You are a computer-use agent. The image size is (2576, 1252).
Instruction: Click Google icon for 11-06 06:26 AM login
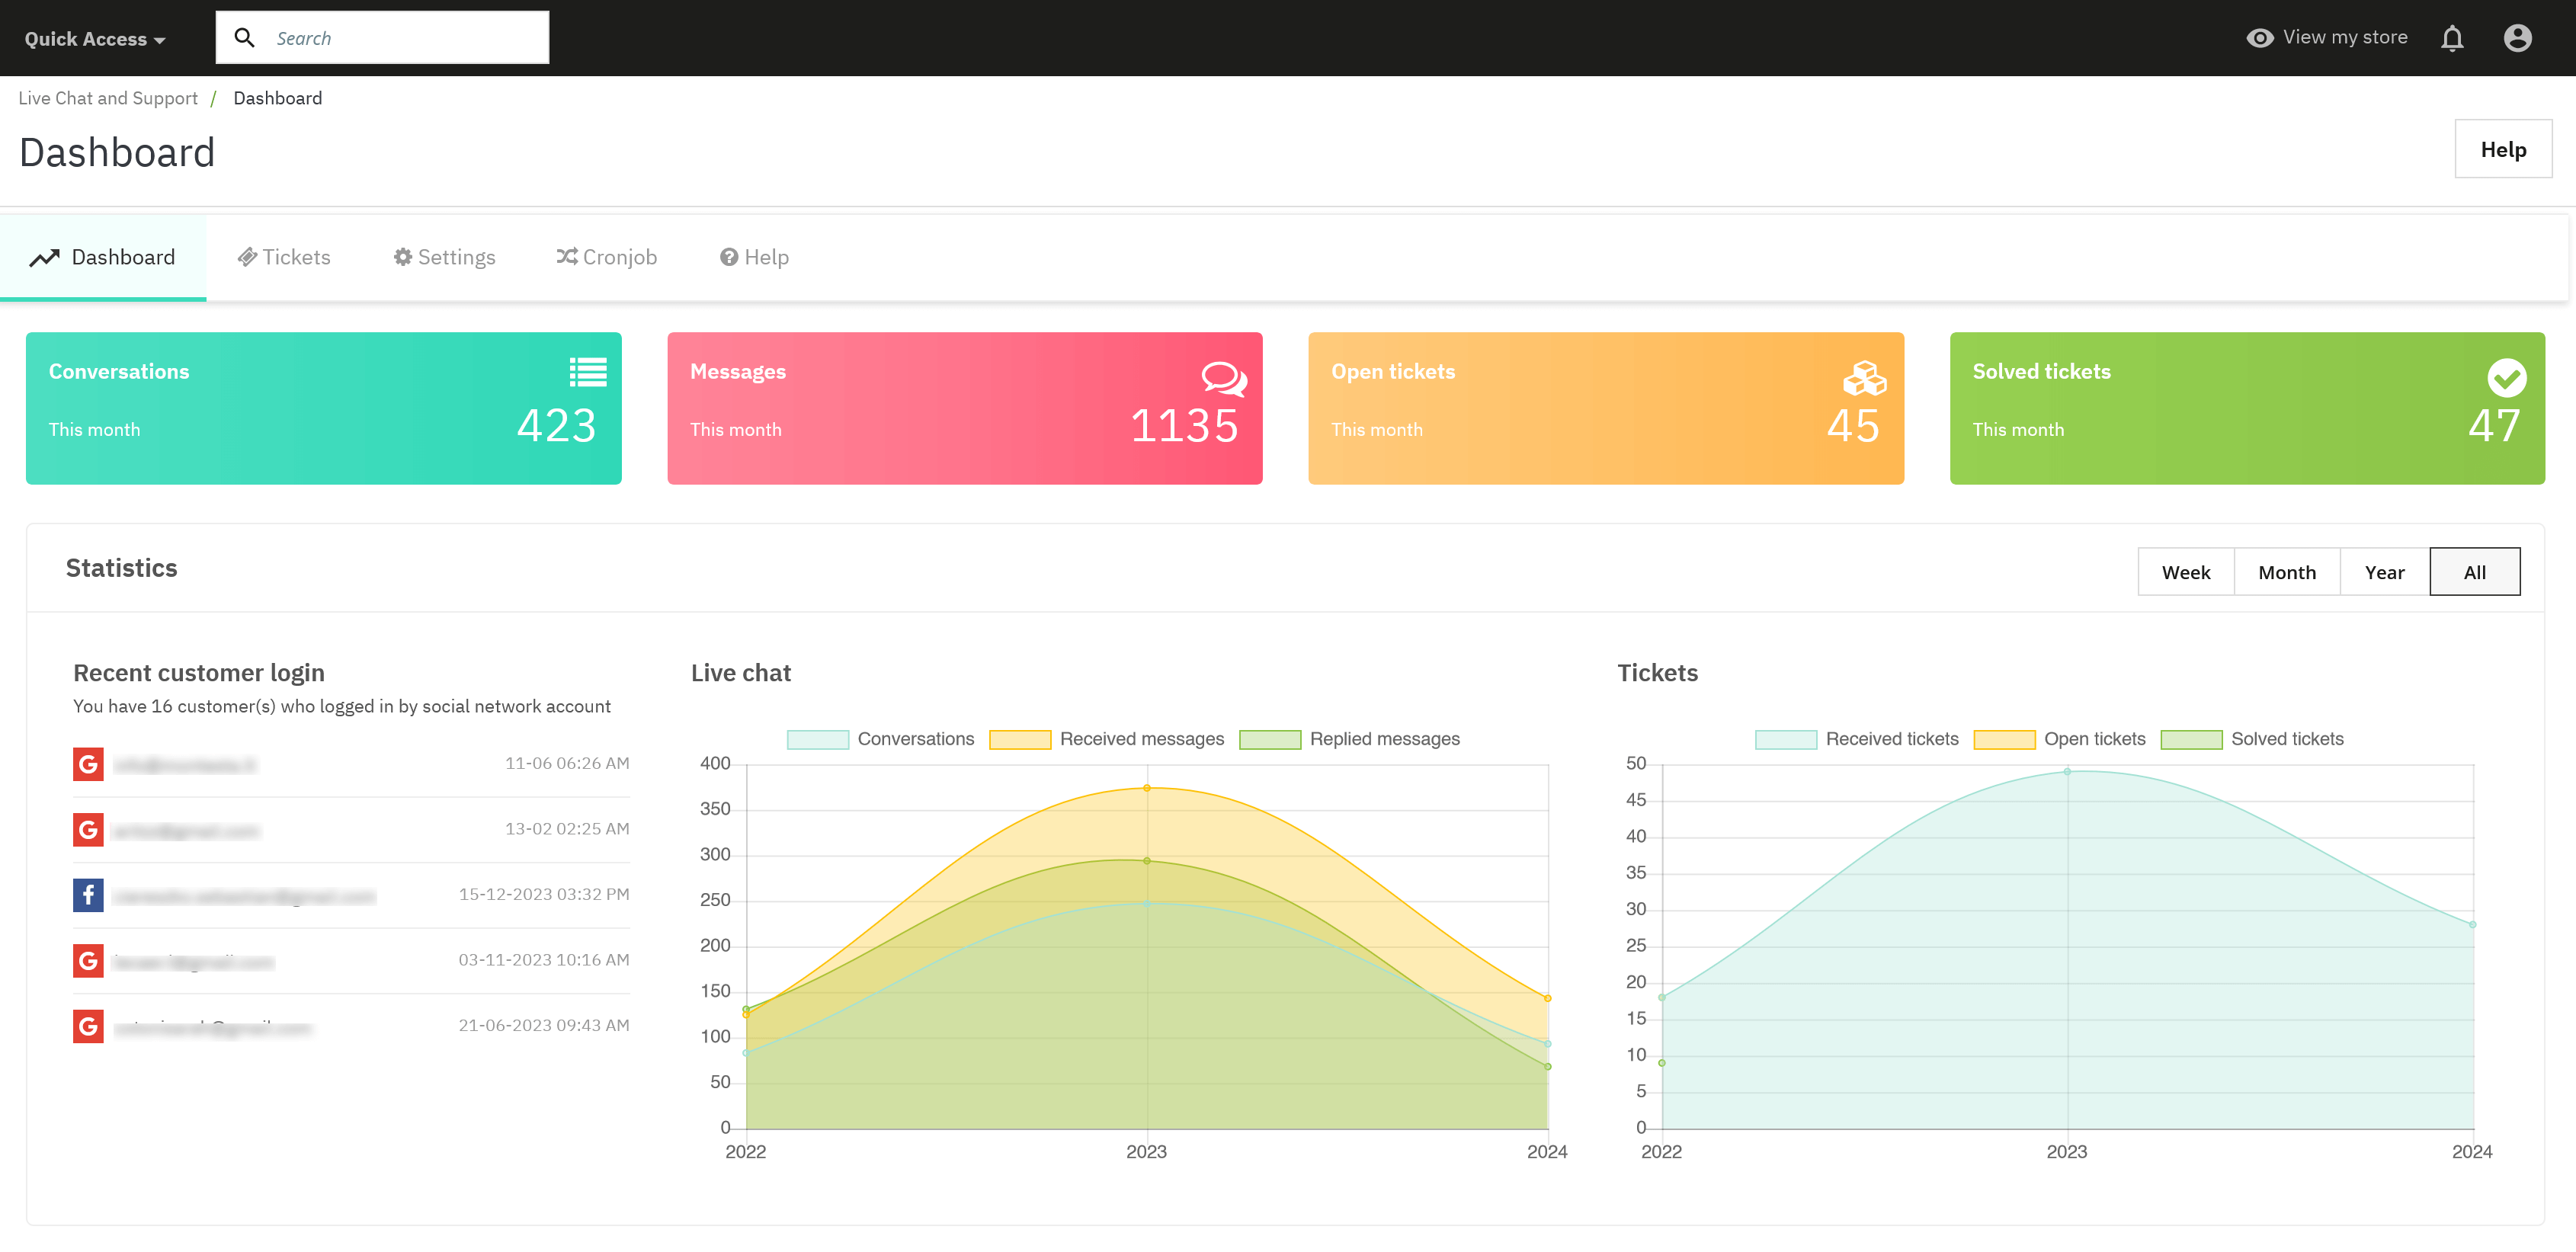[88, 764]
